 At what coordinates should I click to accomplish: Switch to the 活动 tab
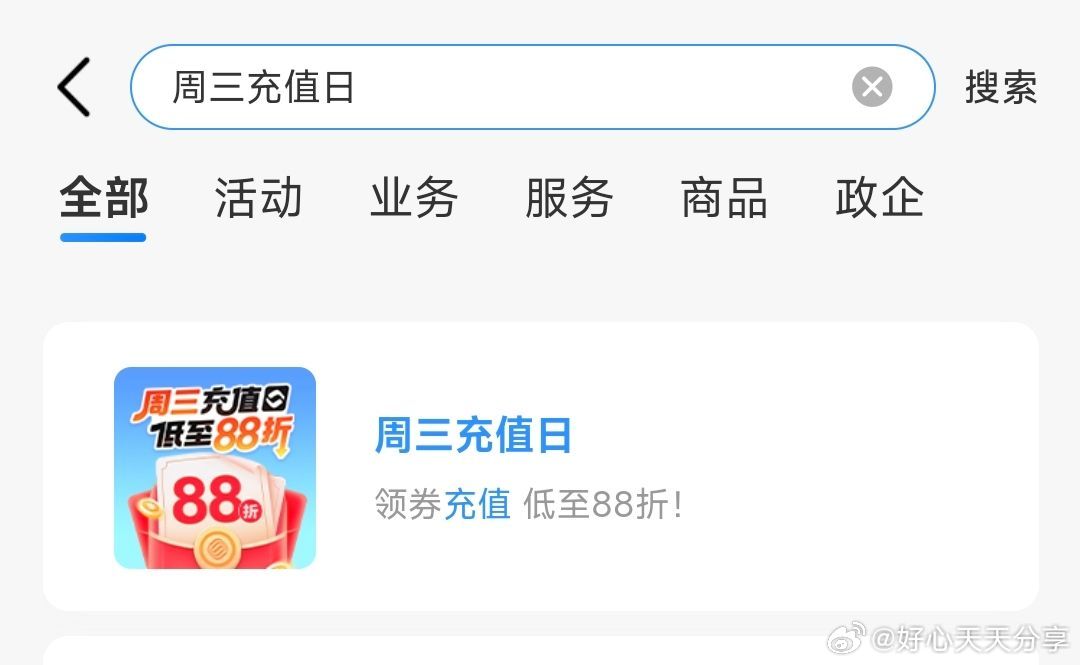258,198
